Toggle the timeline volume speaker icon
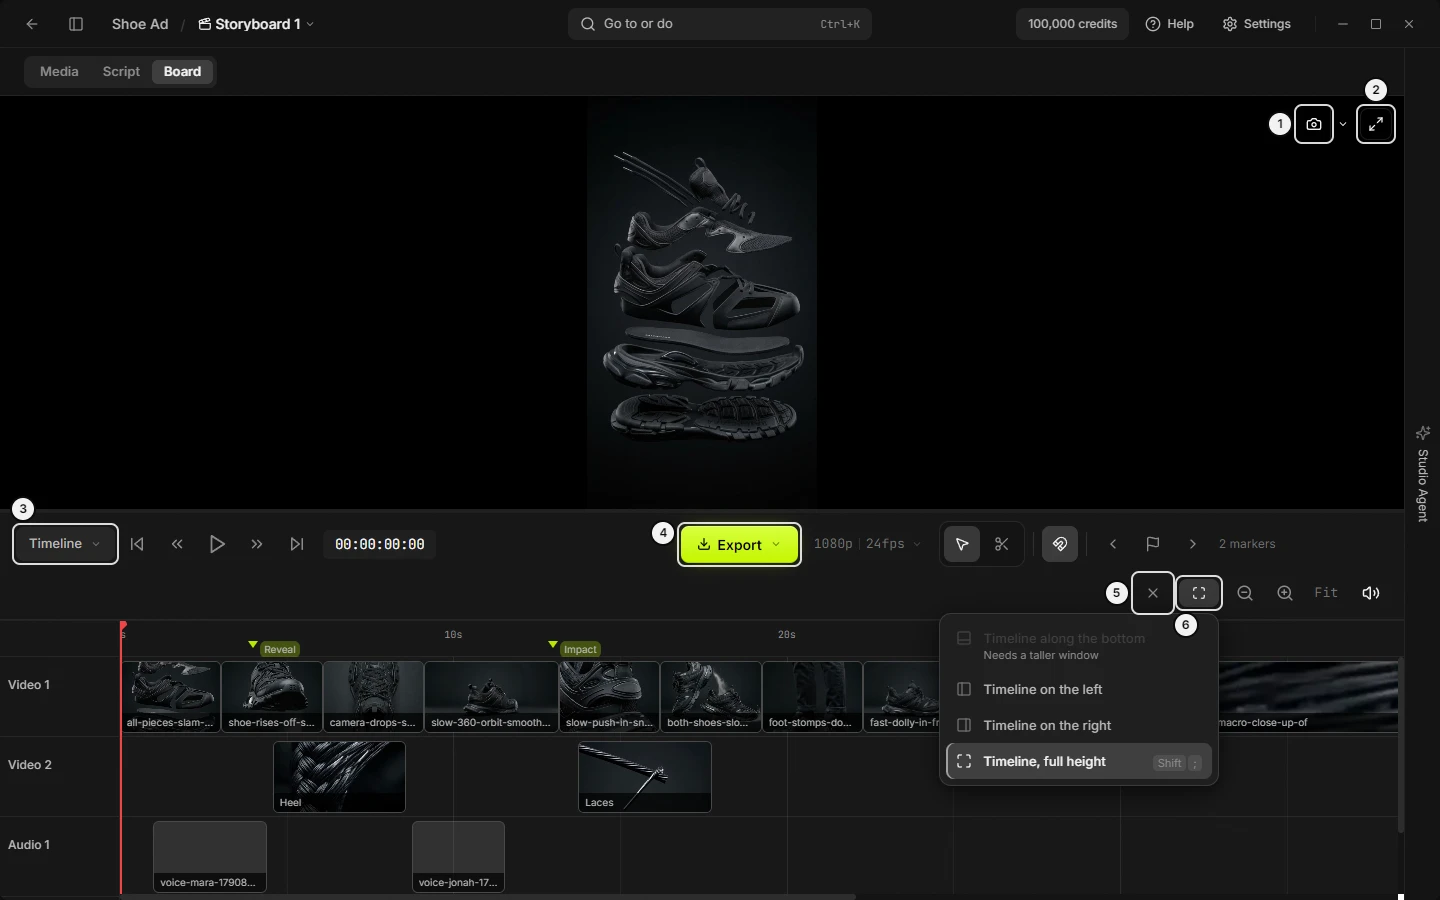This screenshot has width=1440, height=900. click(x=1371, y=593)
